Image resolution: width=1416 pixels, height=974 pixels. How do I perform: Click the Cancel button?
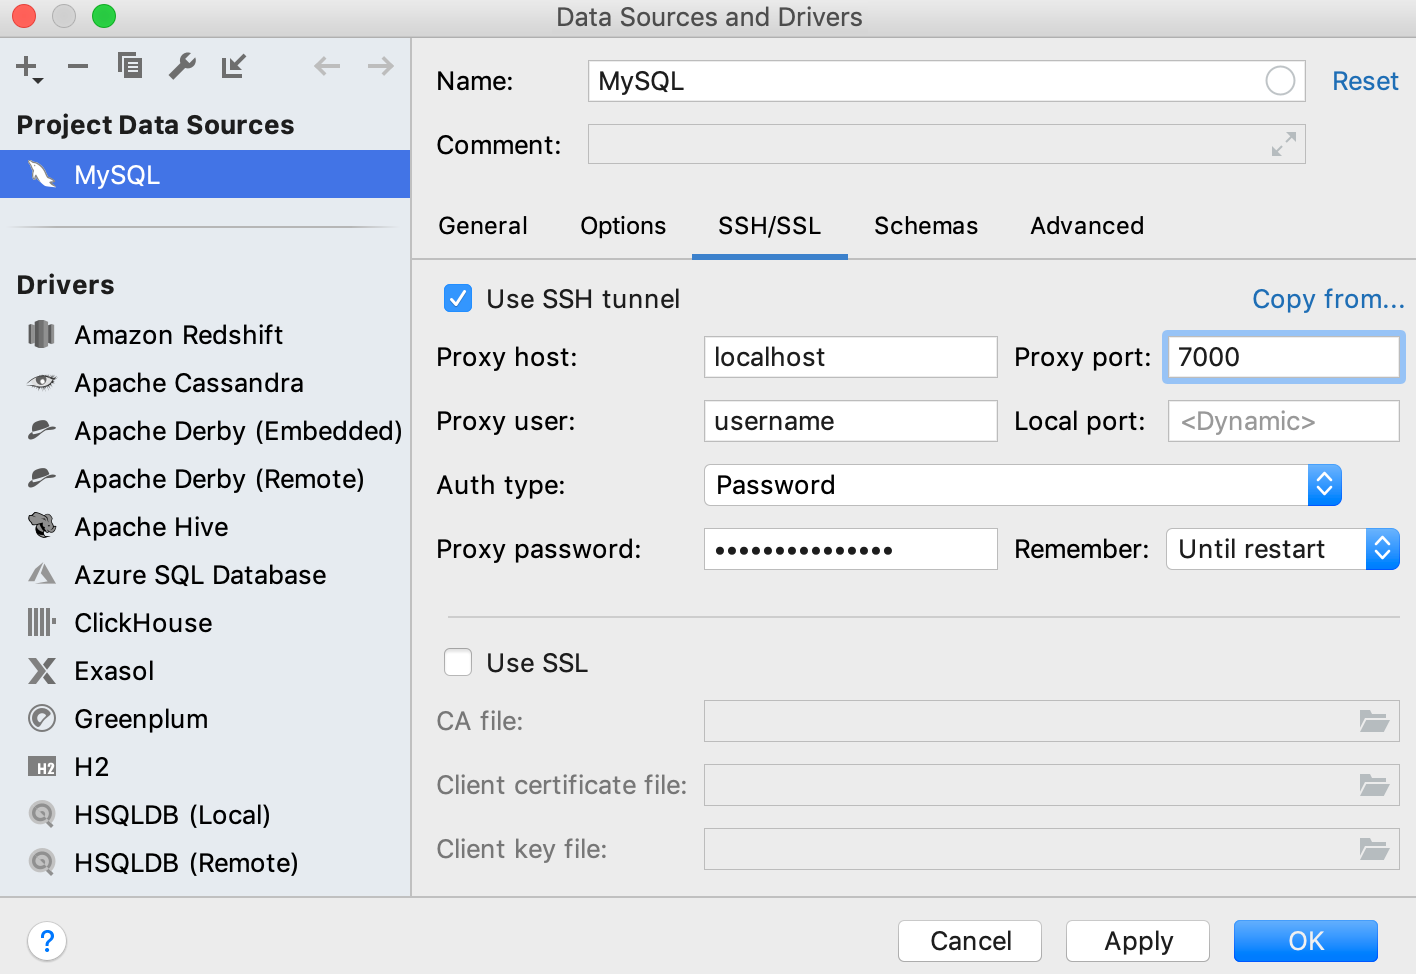[x=970, y=941]
